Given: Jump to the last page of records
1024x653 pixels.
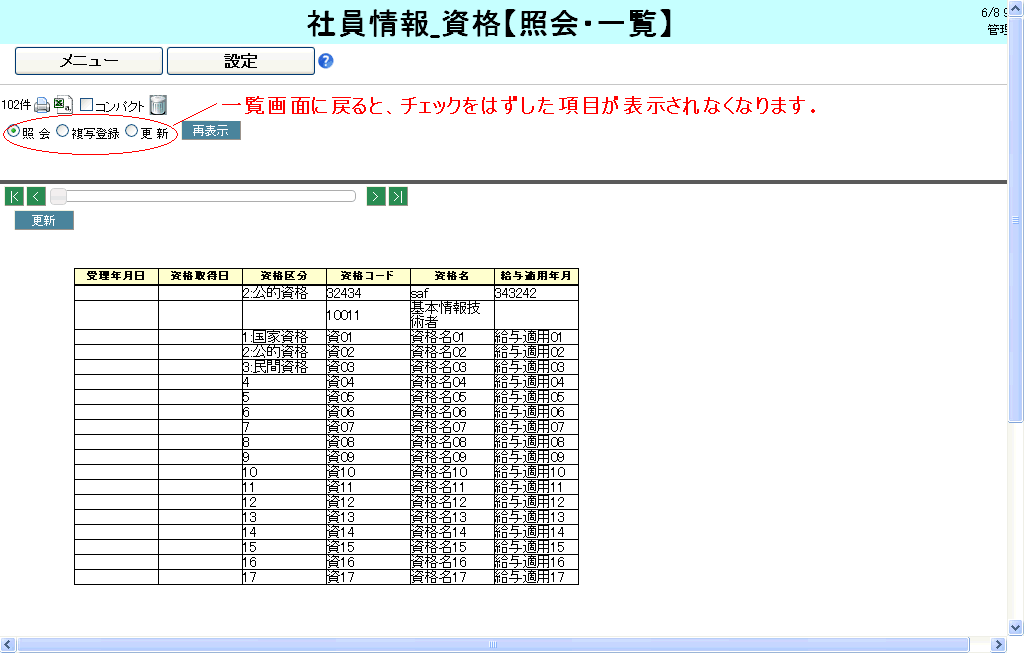Looking at the screenshot, I should 398,196.
